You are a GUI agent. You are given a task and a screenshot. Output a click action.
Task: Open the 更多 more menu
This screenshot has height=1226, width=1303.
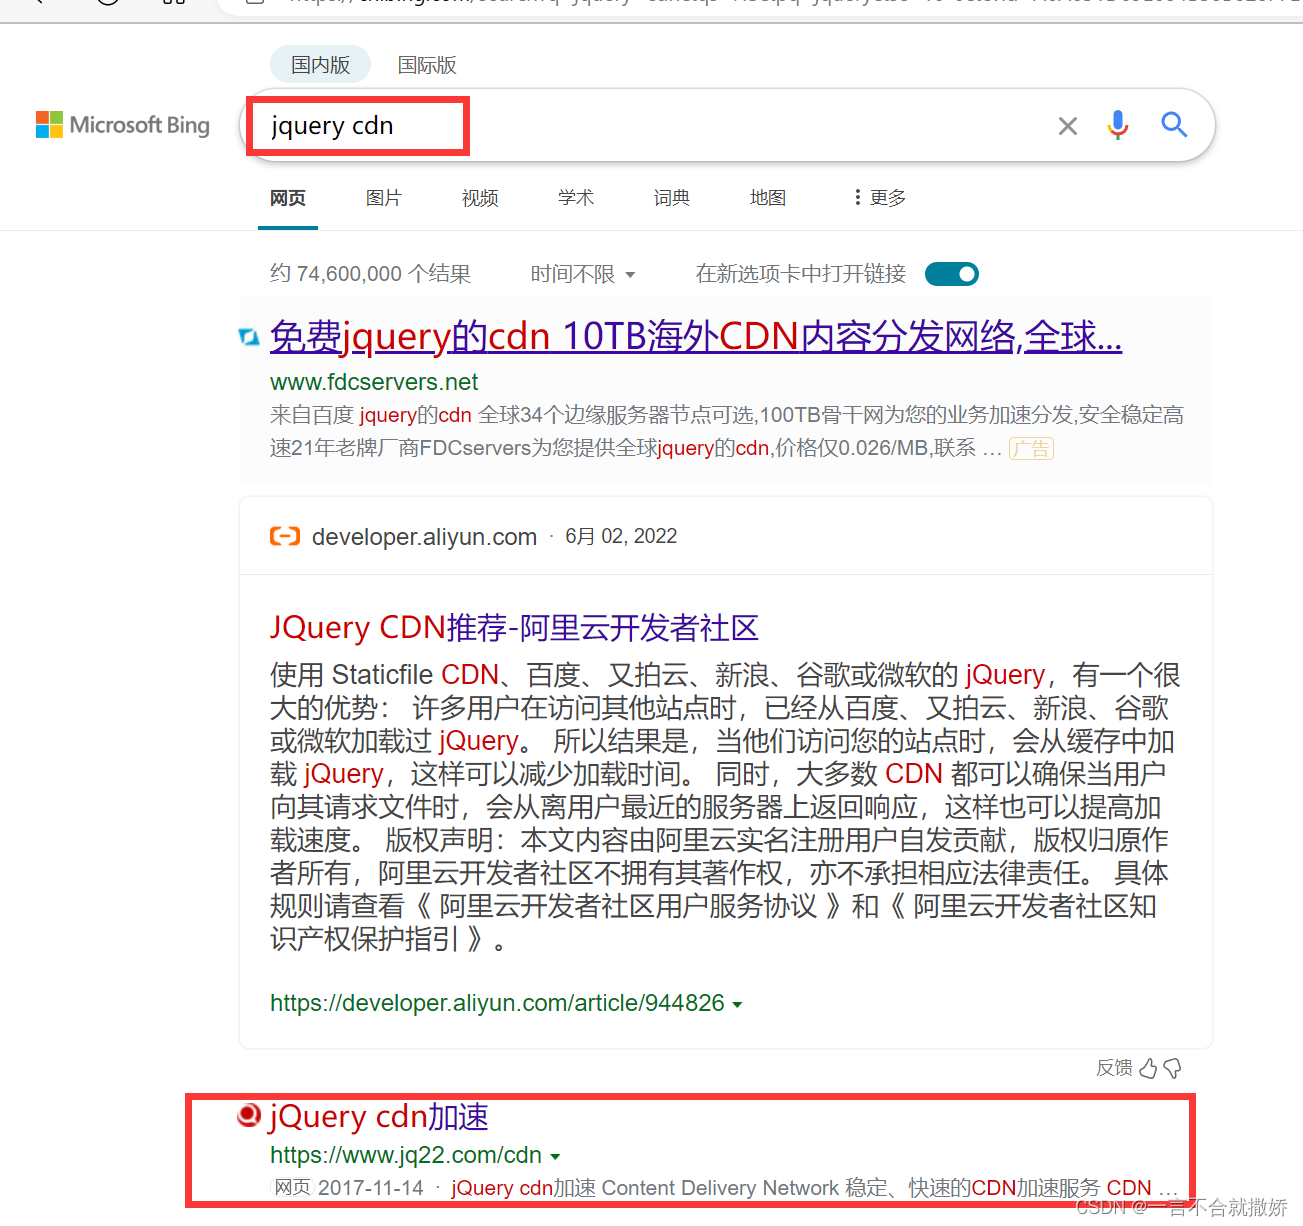point(880,198)
